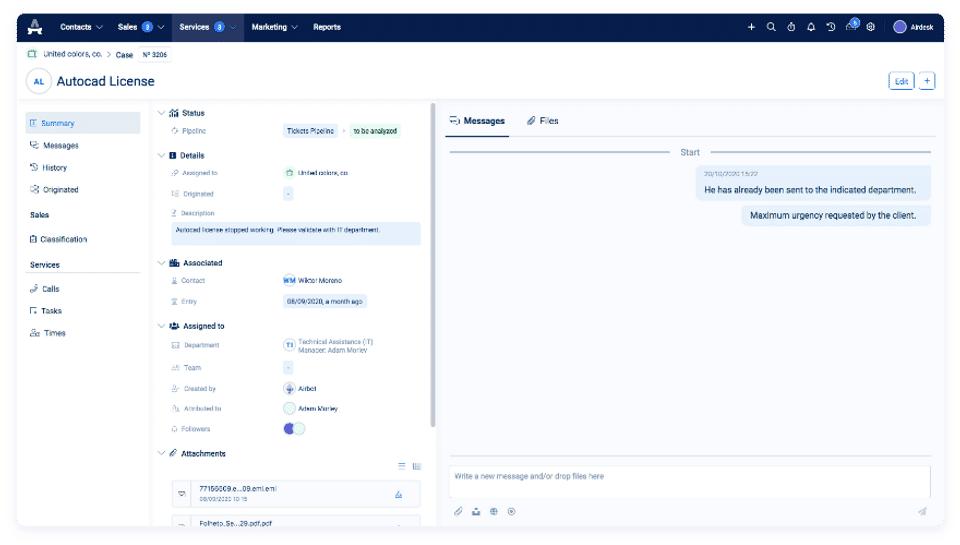
Task: Click the Autocad license description text box
Action: pyautogui.click(x=296, y=233)
